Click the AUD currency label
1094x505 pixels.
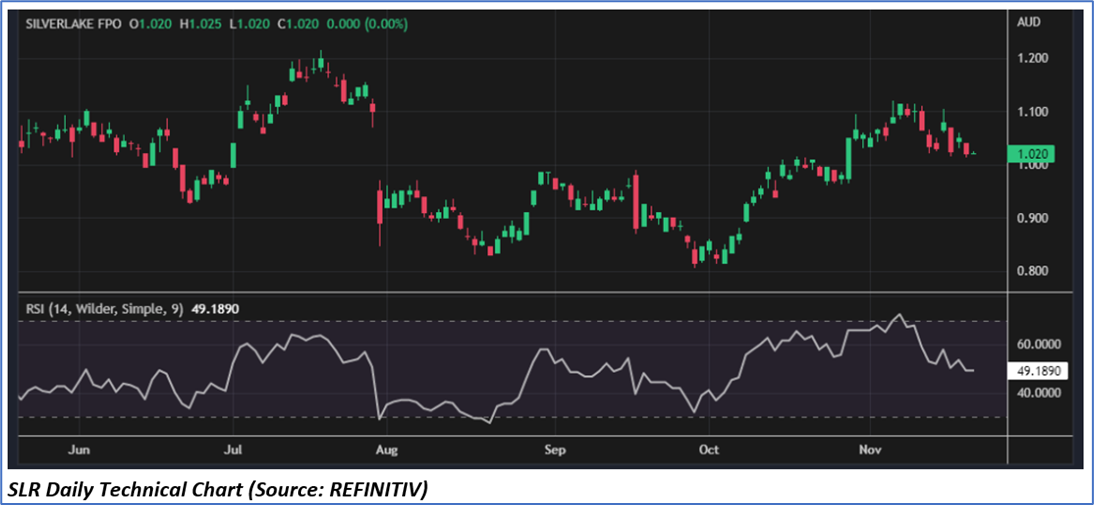point(1030,22)
